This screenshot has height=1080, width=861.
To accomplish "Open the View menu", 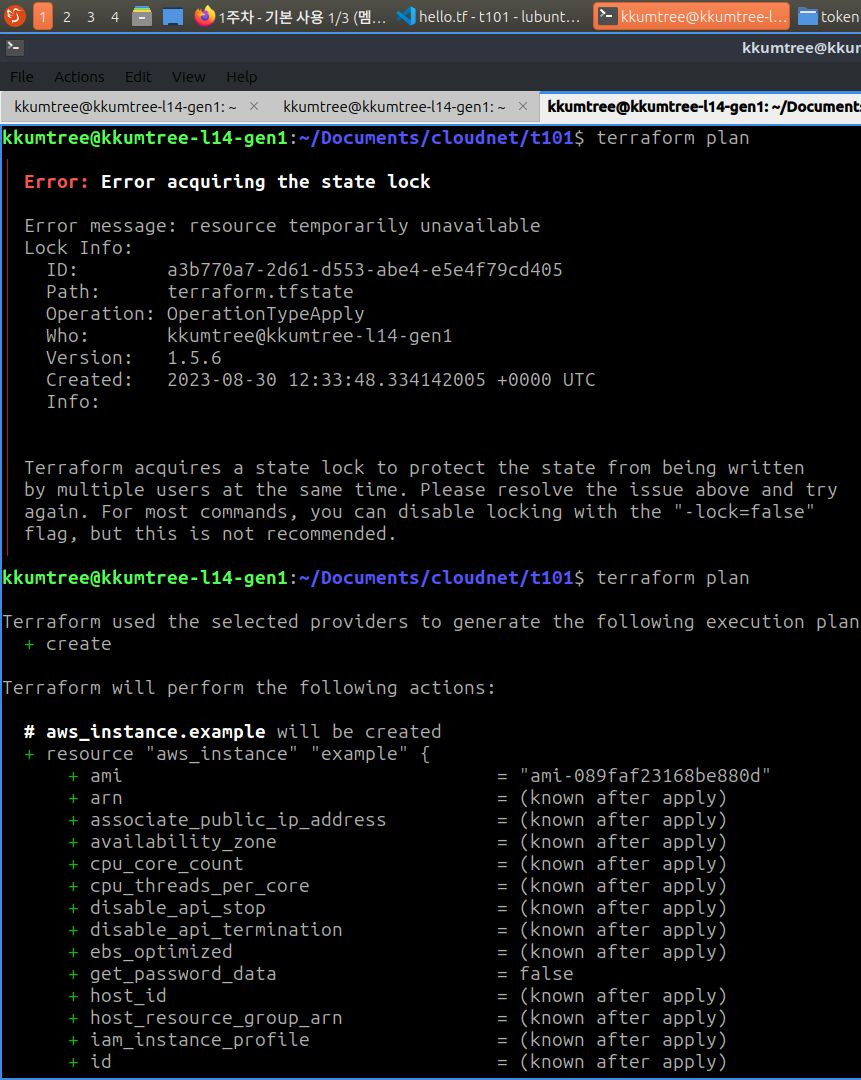I will click(189, 76).
